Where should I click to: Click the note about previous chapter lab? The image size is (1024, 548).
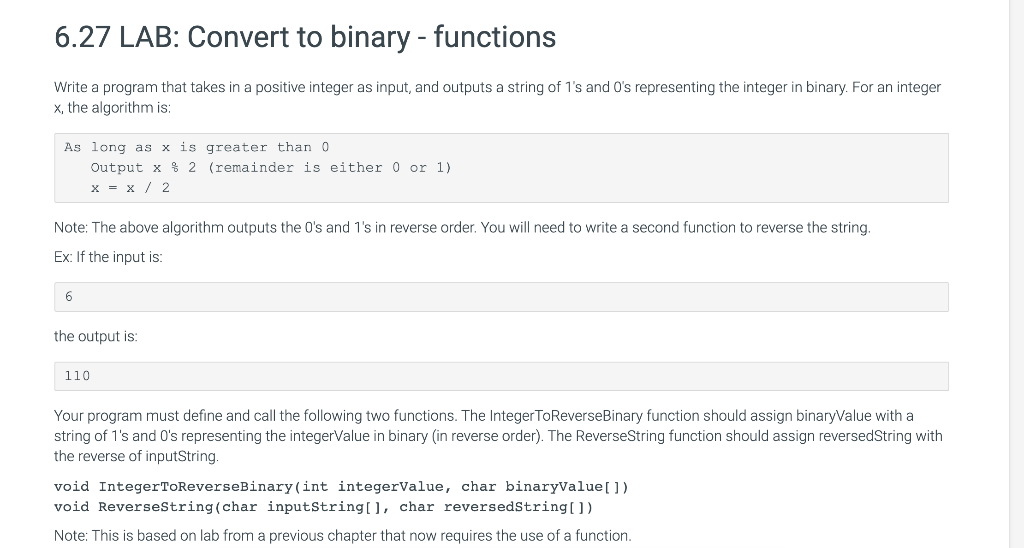coord(343,536)
